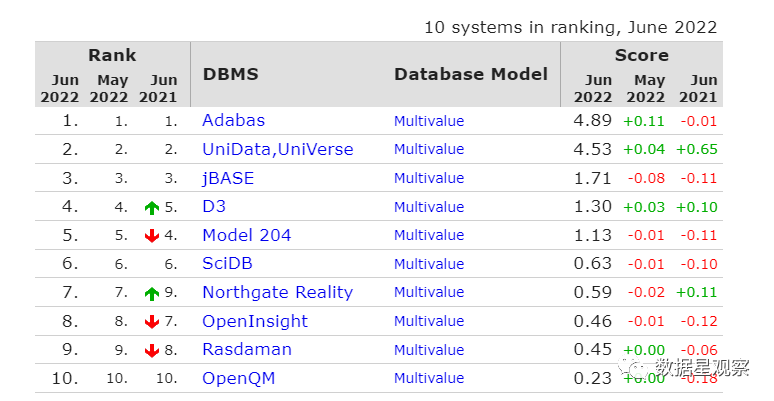Viewport: 774px width, 401px height.
Task: Click Multivalue model in OpenQM row
Action: pos(429,378)
